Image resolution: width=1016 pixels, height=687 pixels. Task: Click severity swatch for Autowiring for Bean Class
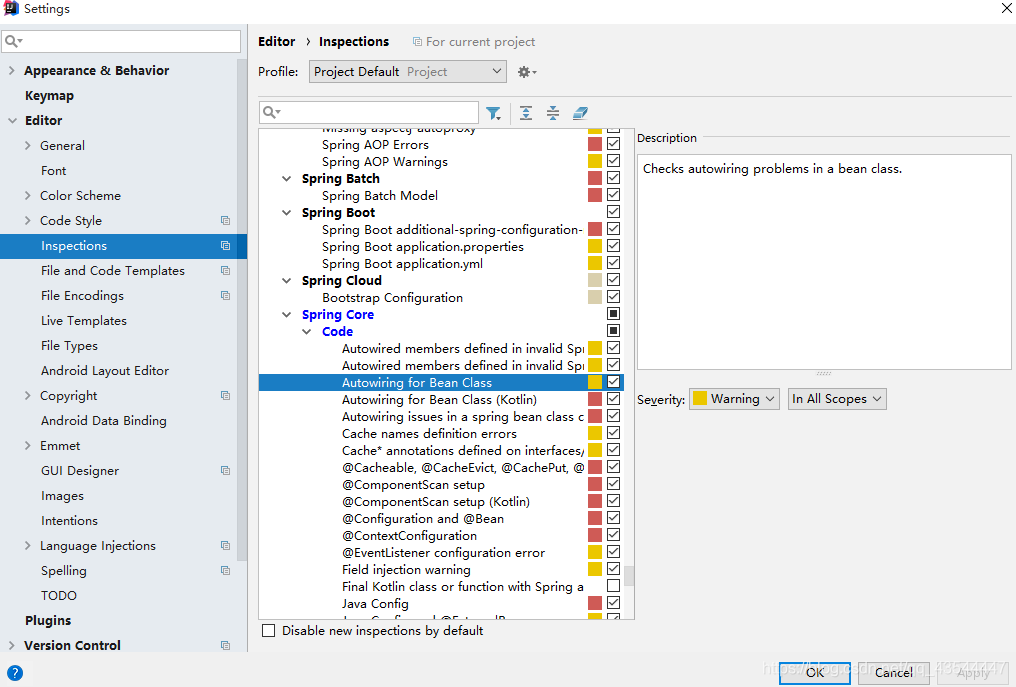point(595,382)
